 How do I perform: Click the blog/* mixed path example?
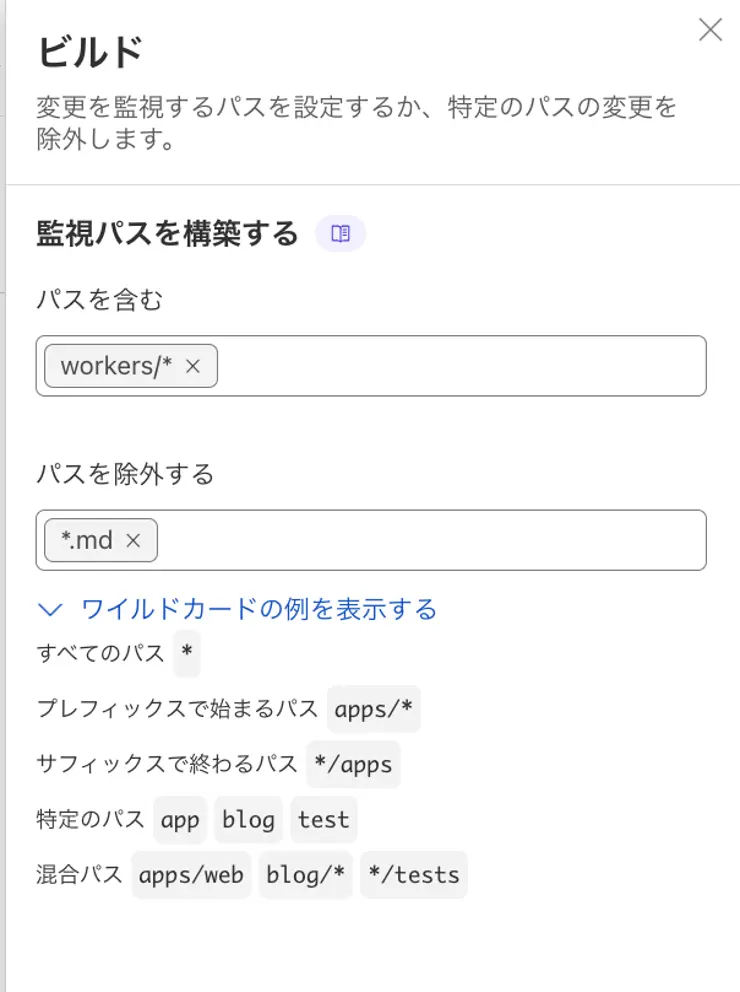point(305,875)
